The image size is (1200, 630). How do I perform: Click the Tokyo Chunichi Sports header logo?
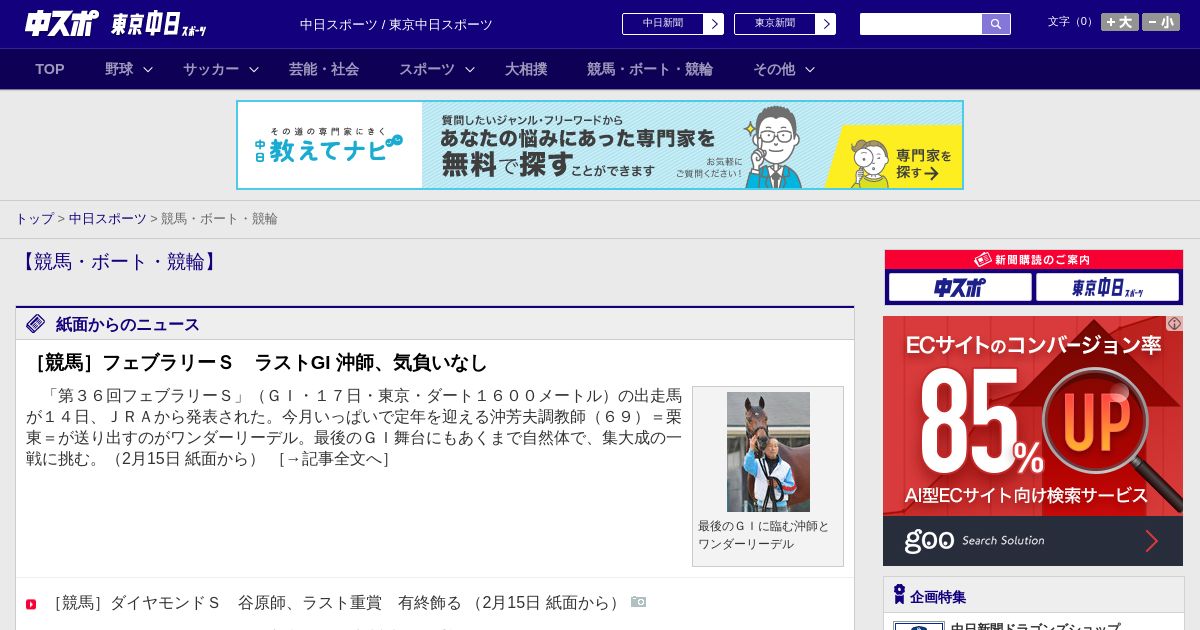(159, 24)
